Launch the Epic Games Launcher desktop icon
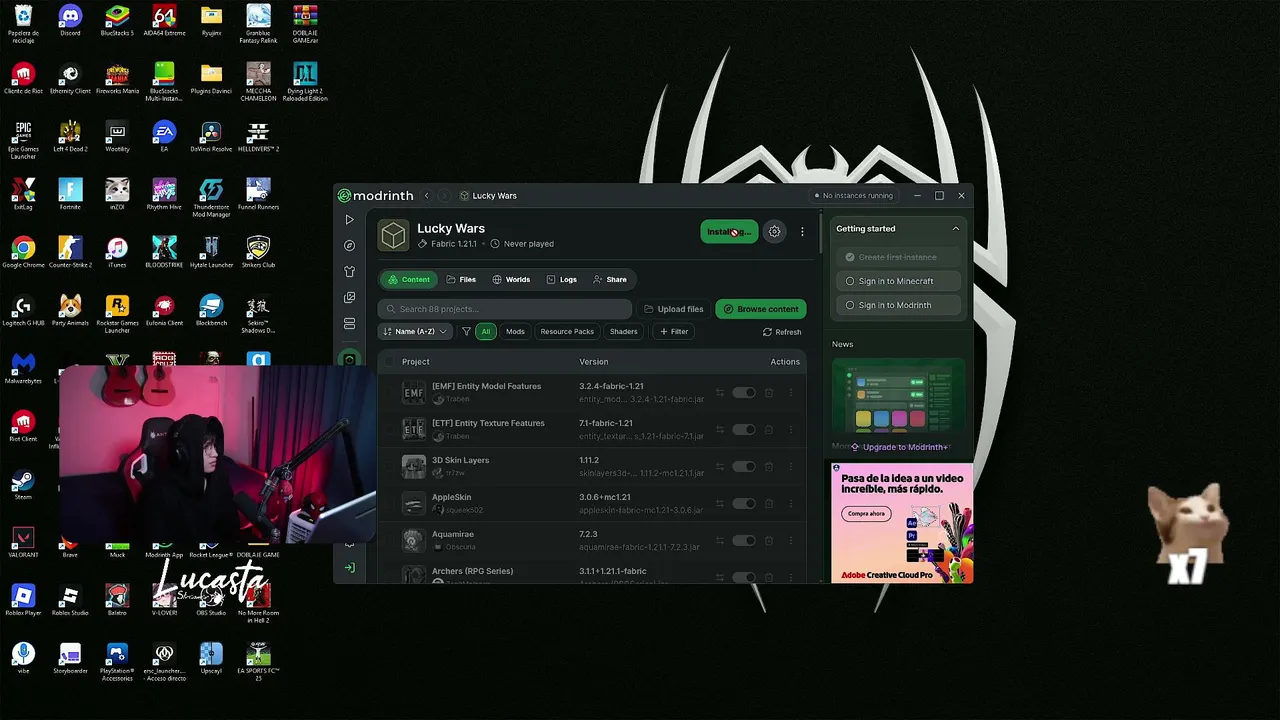The width and height of the screenshot is (1280, 720). [x=23, y=140]
